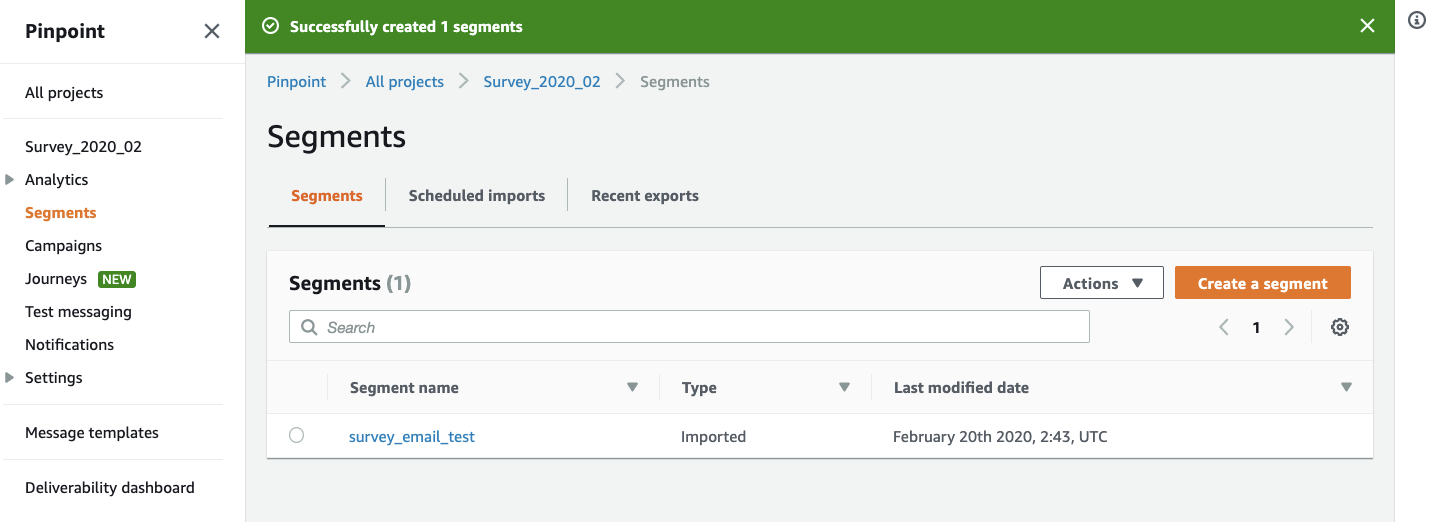1433x522 pixels.
Task: Click the February 20th 2020 date cell
Action: click(x=1000, y=436)
